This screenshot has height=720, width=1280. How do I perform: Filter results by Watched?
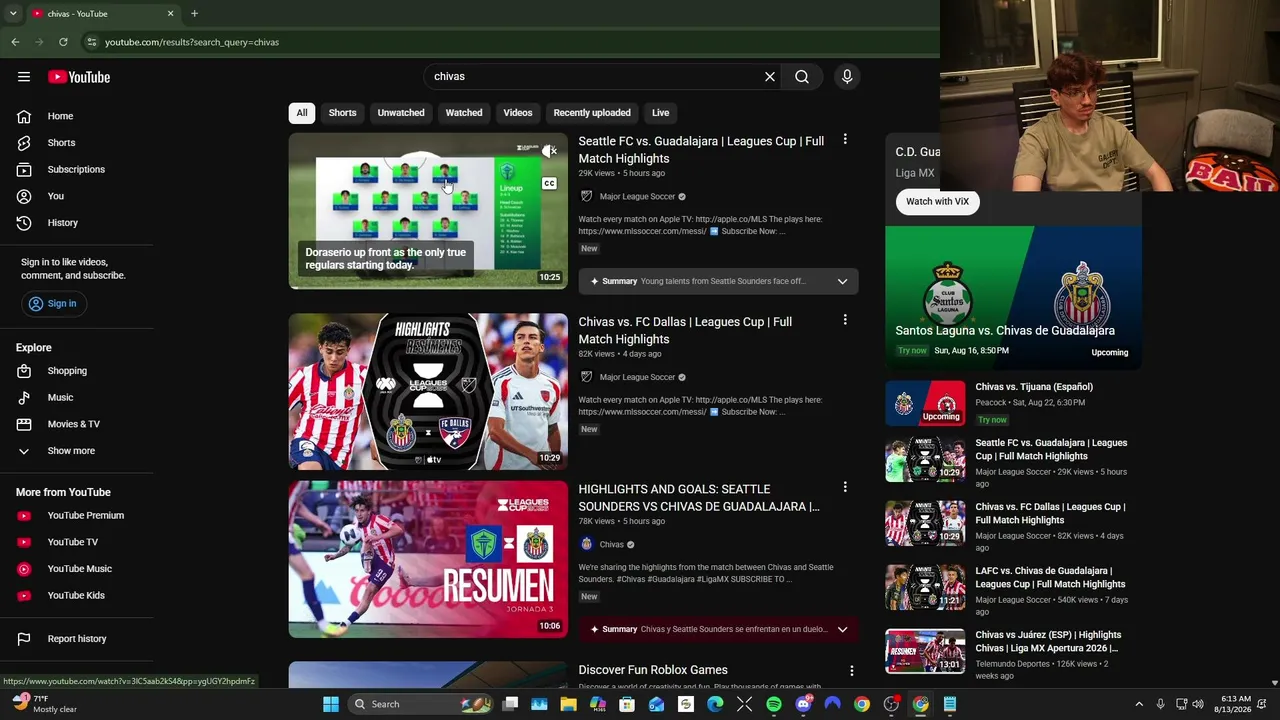464,113
